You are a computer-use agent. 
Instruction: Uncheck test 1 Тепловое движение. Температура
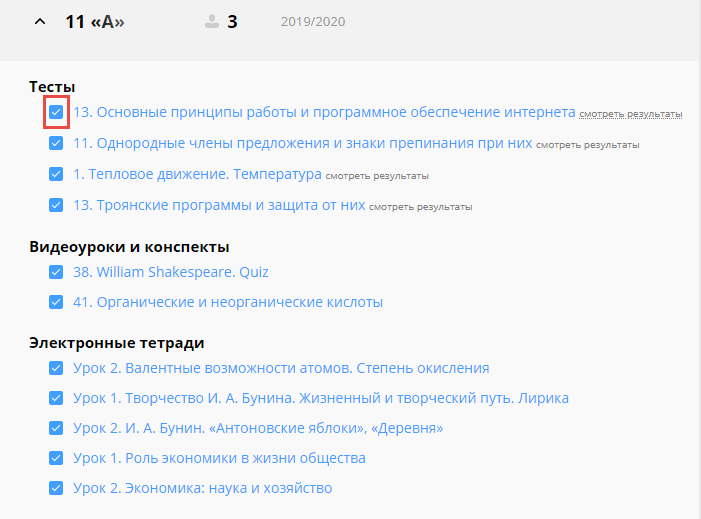click(56, 174)
